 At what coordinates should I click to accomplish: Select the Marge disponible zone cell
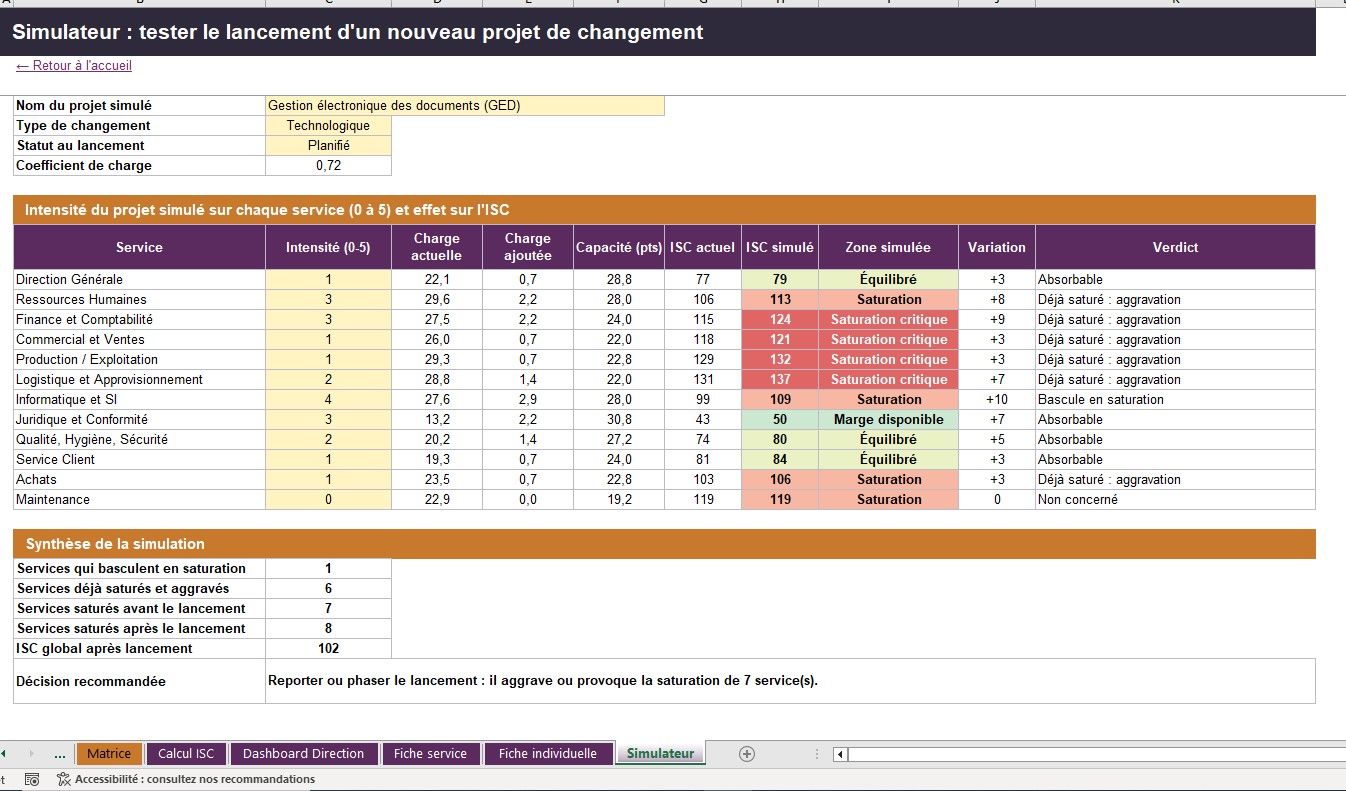point(888,420)
